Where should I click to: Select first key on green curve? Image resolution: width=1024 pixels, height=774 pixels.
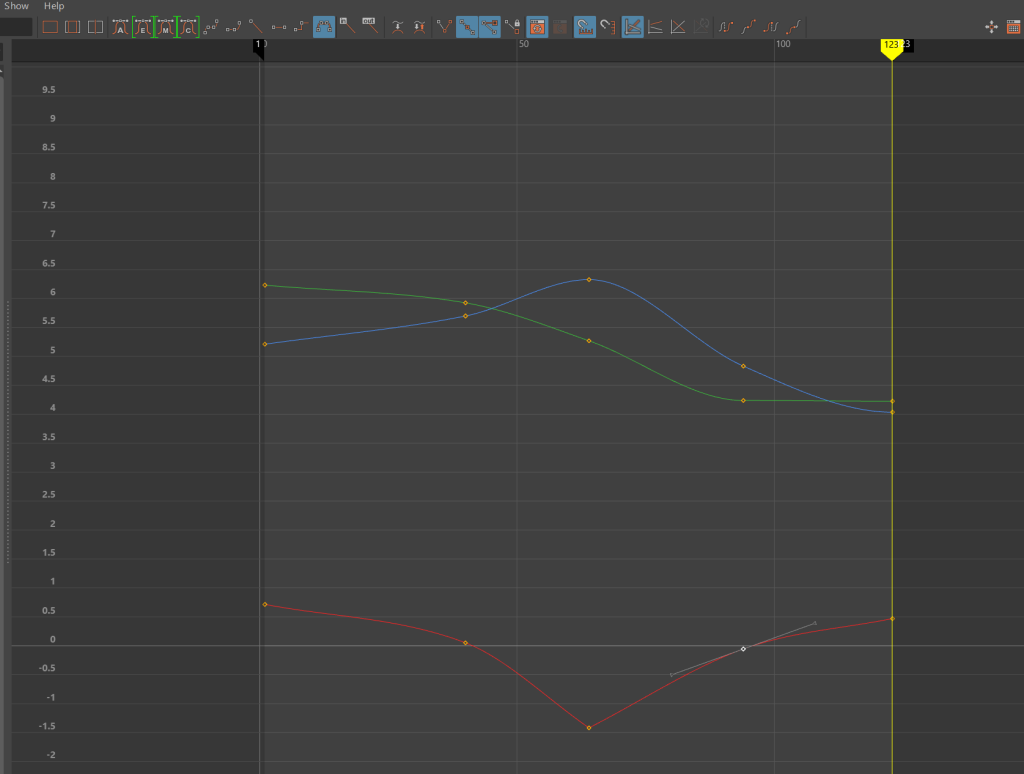(x=264, y=285)
